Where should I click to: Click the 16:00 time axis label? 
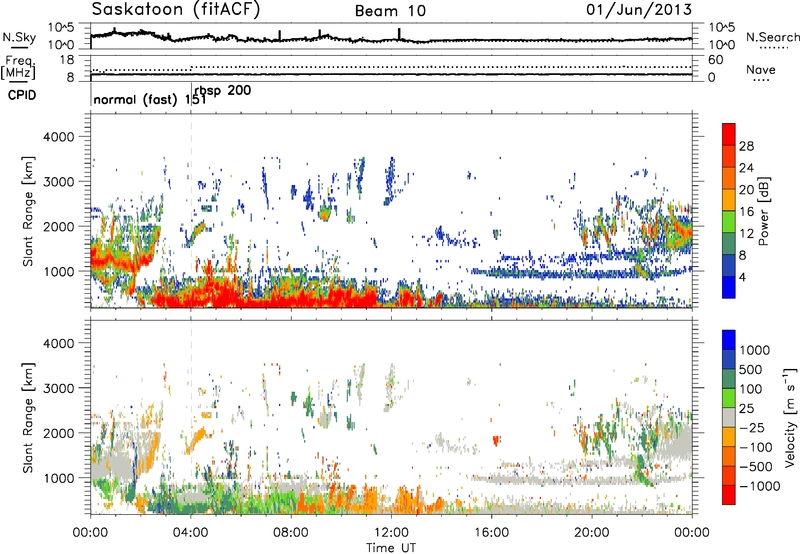(491, 533)
